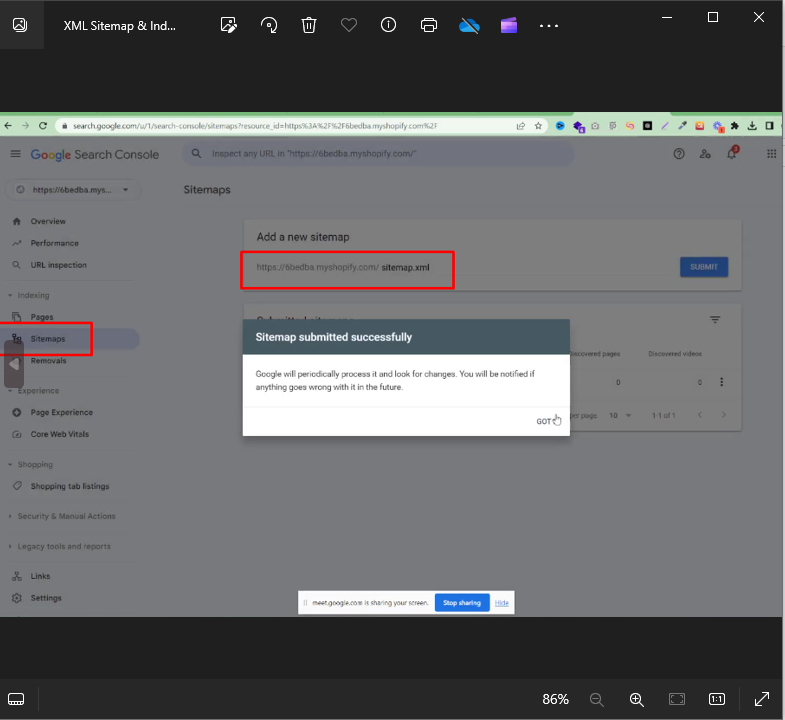The image size is (785, 720).
Task: Fit image to window icon
Action: (677, 699)
